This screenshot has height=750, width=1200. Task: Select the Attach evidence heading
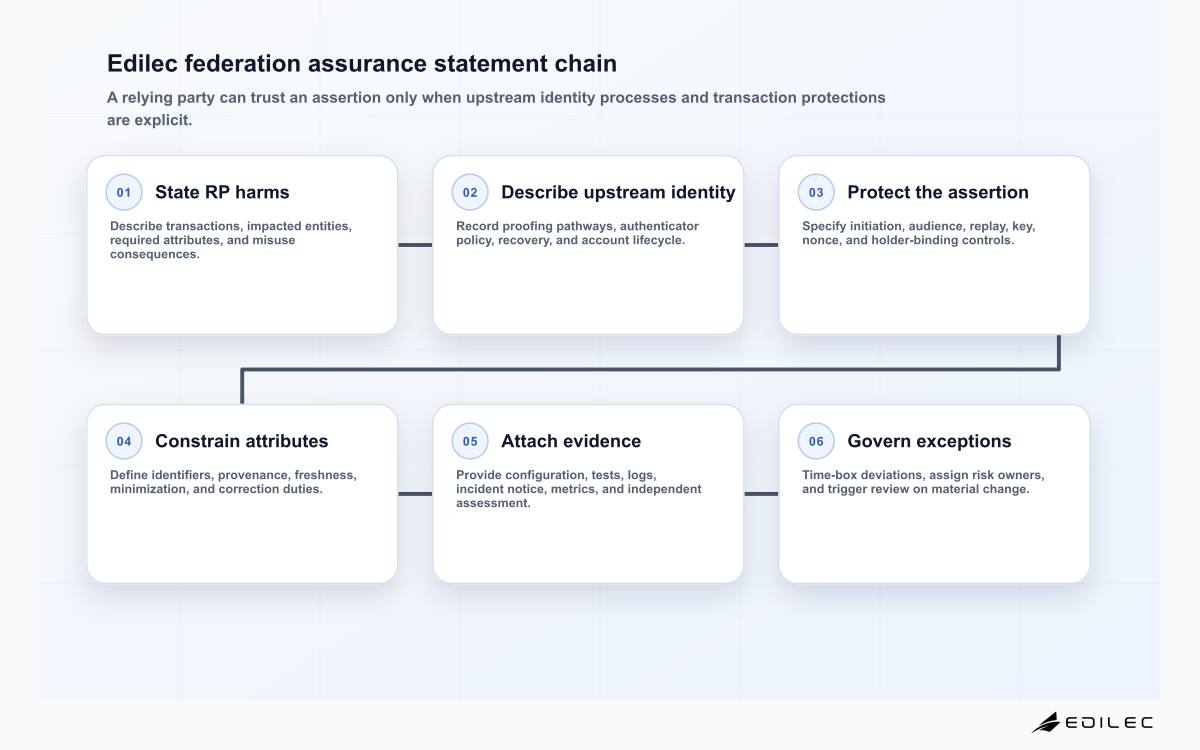pos(571,441)
